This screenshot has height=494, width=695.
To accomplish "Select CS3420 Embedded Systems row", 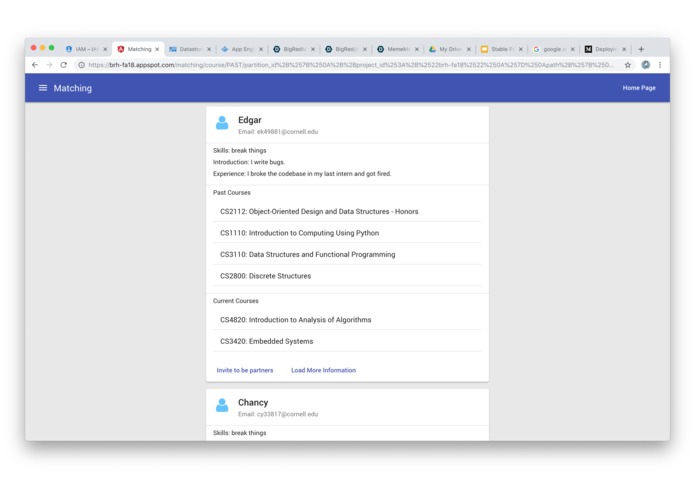I will point(348,341).
